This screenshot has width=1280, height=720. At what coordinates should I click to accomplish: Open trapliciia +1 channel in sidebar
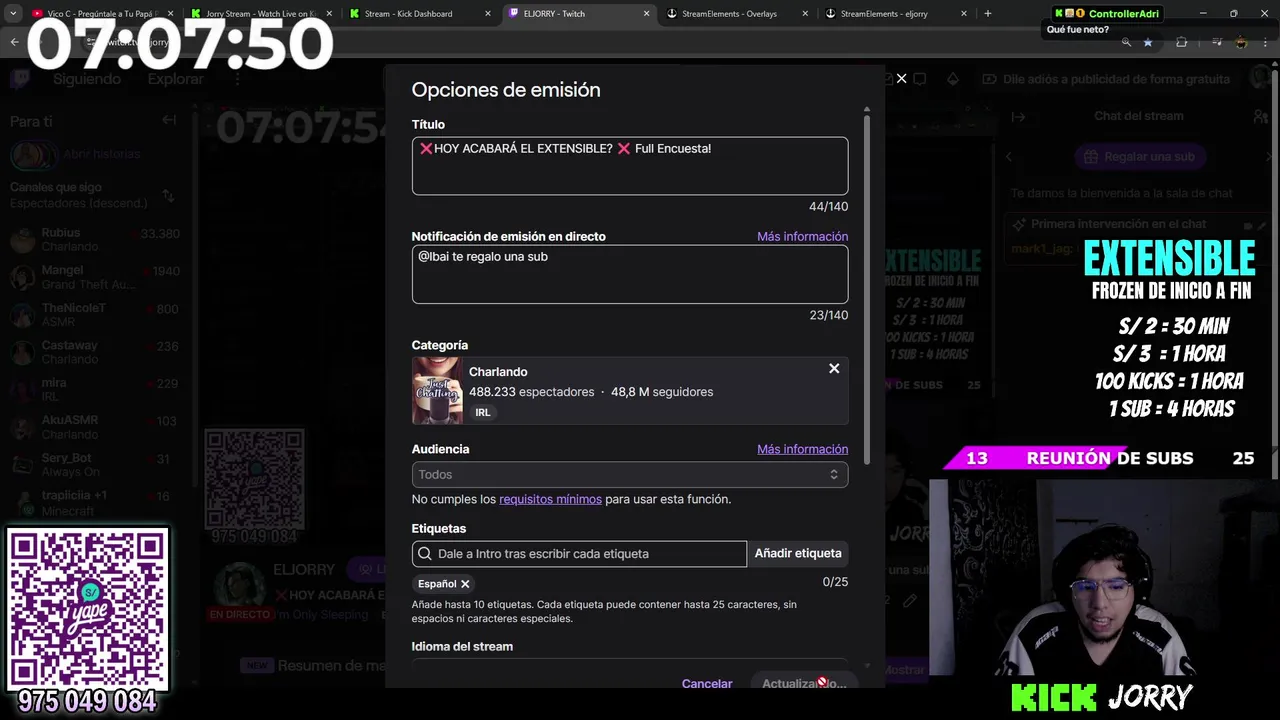click(96, 502)
